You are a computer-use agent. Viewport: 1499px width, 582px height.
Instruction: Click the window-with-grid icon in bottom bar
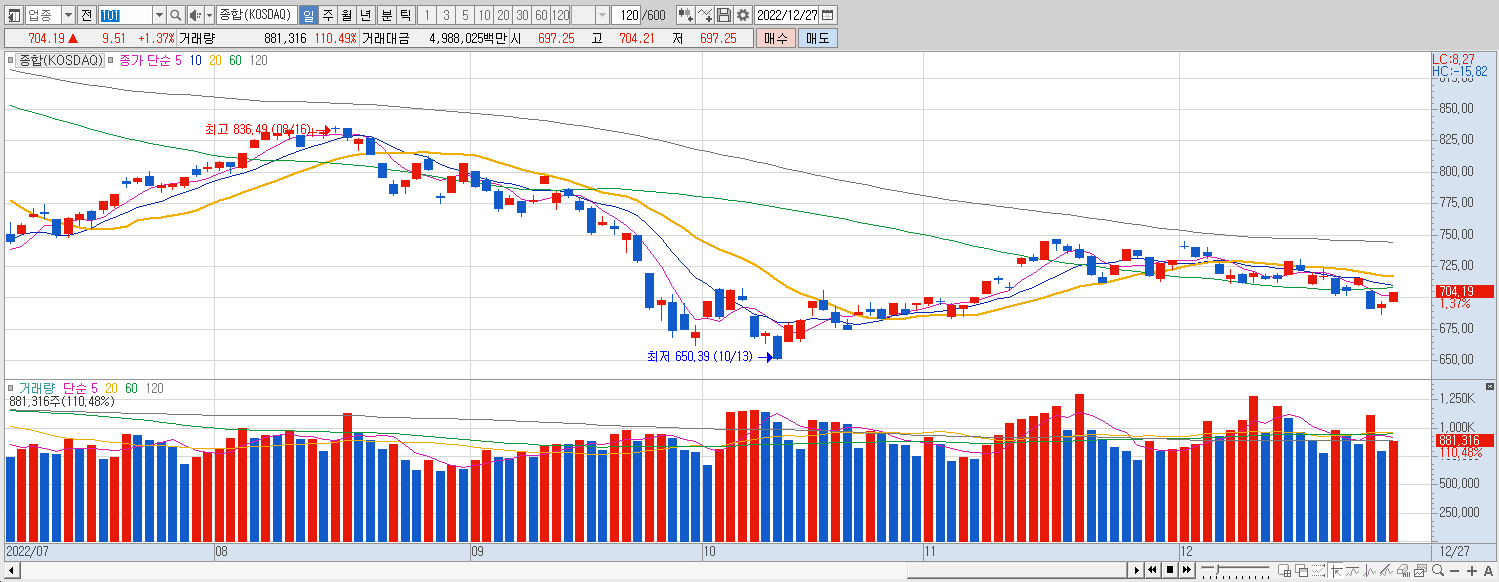[x=1284, y=571]
